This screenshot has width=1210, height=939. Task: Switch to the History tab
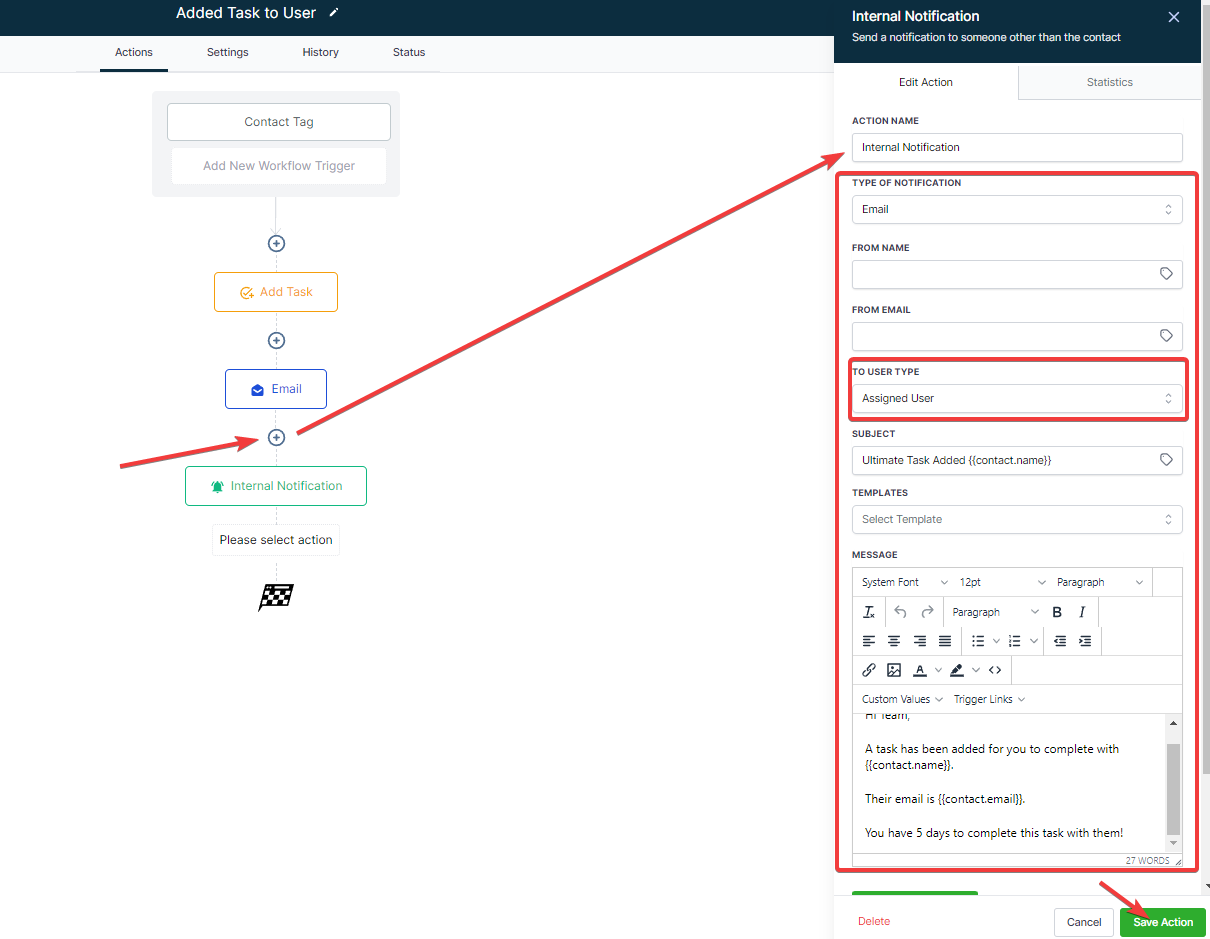pyautogui.click(x=321, y=52)
